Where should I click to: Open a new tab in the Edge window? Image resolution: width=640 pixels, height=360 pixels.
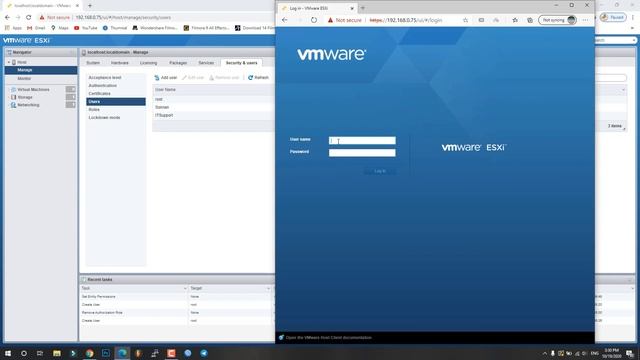coord(362,8)
